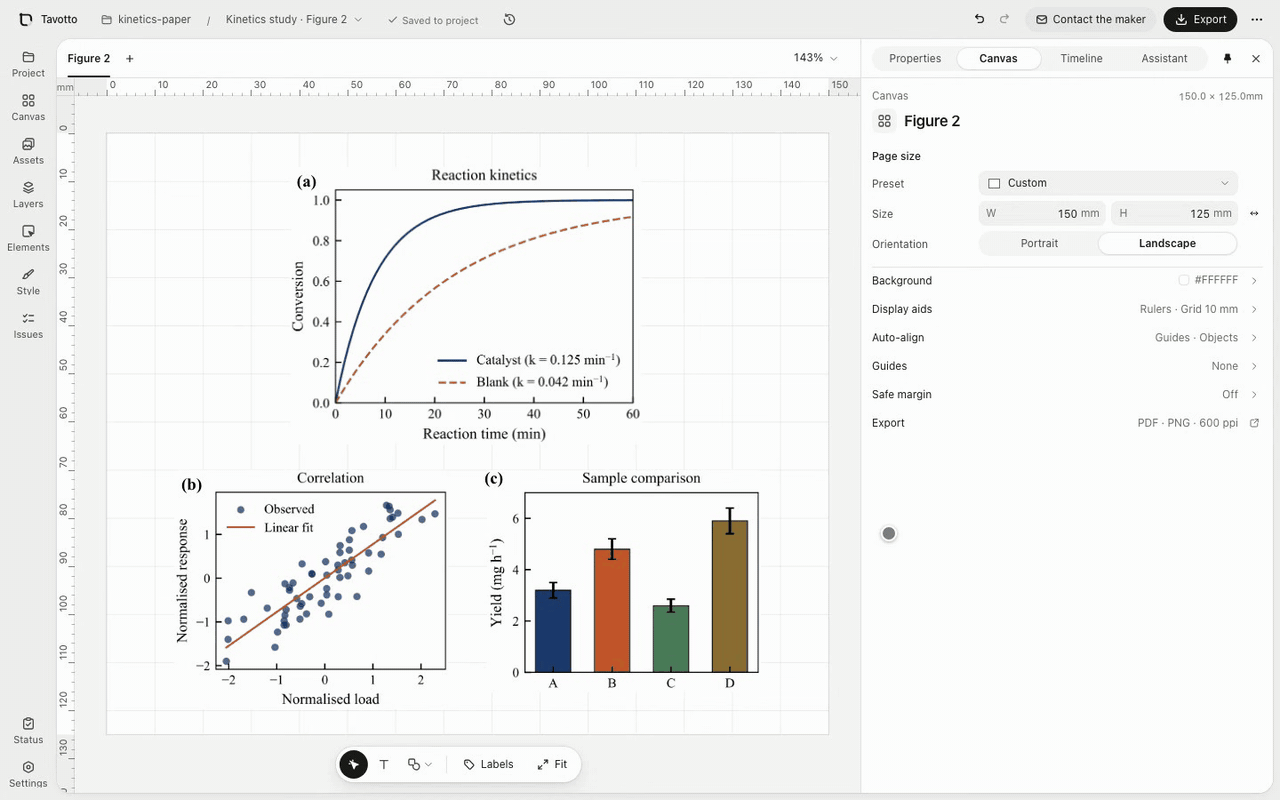This screenshot has height=800, width=1280.
Task: Open the 143% zoom dropdown
Action: point(815,58)
